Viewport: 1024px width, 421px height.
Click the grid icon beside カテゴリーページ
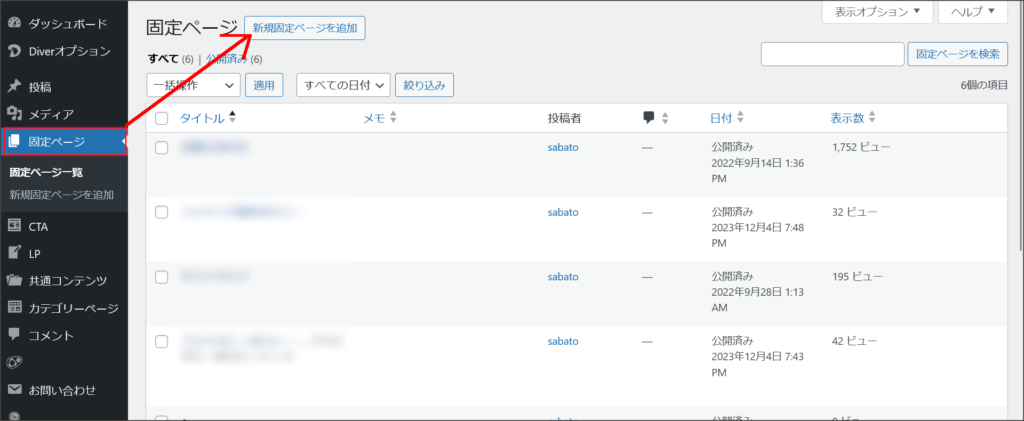click(x=14, y=307)
